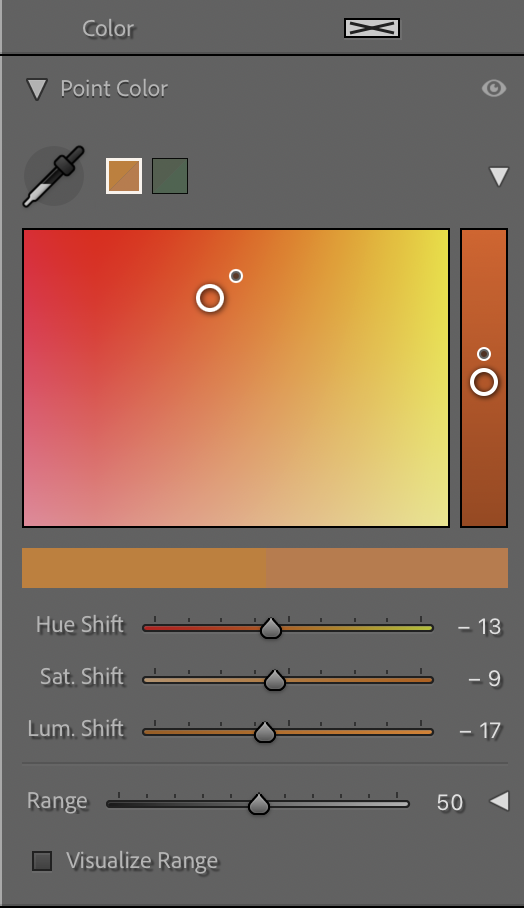
Task: Click the Color panel switch icon
Action: [372, 28]
